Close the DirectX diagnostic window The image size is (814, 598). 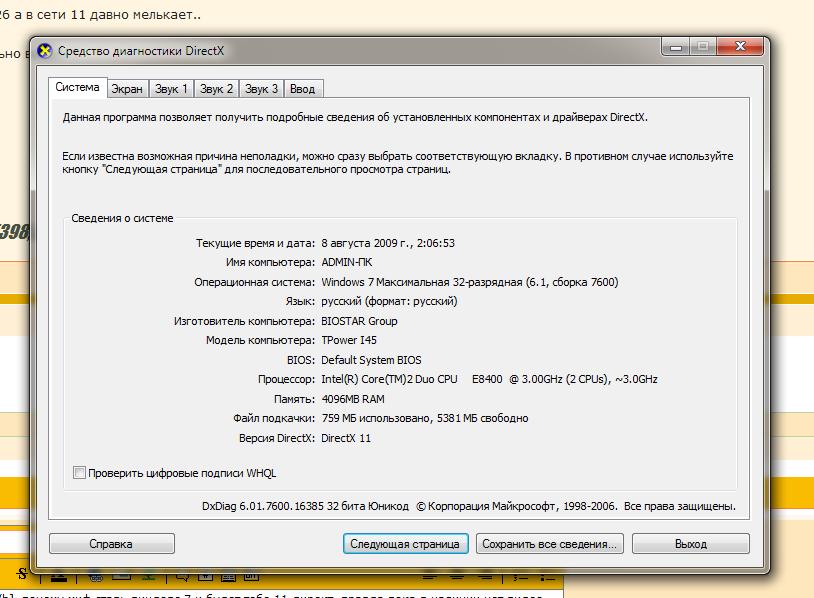[x=740, y=47]
